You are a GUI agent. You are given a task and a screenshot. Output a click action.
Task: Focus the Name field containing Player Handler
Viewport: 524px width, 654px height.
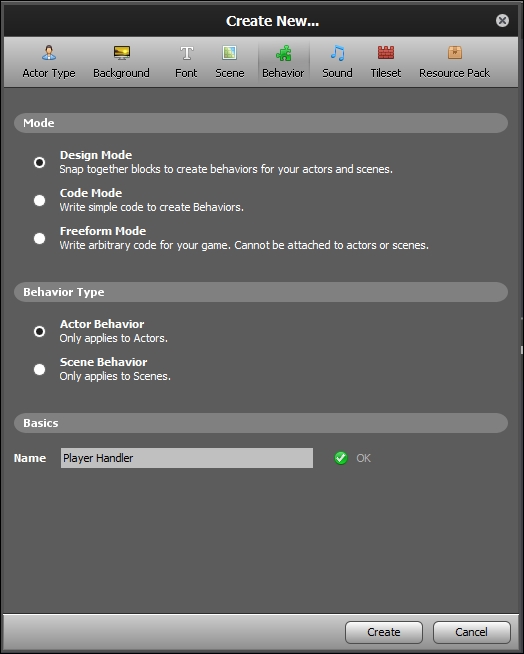(187, 458)
